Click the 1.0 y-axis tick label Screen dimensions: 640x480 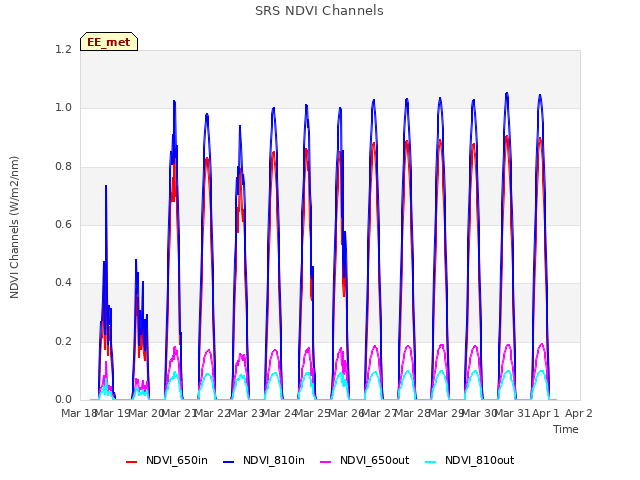point(63,108)
